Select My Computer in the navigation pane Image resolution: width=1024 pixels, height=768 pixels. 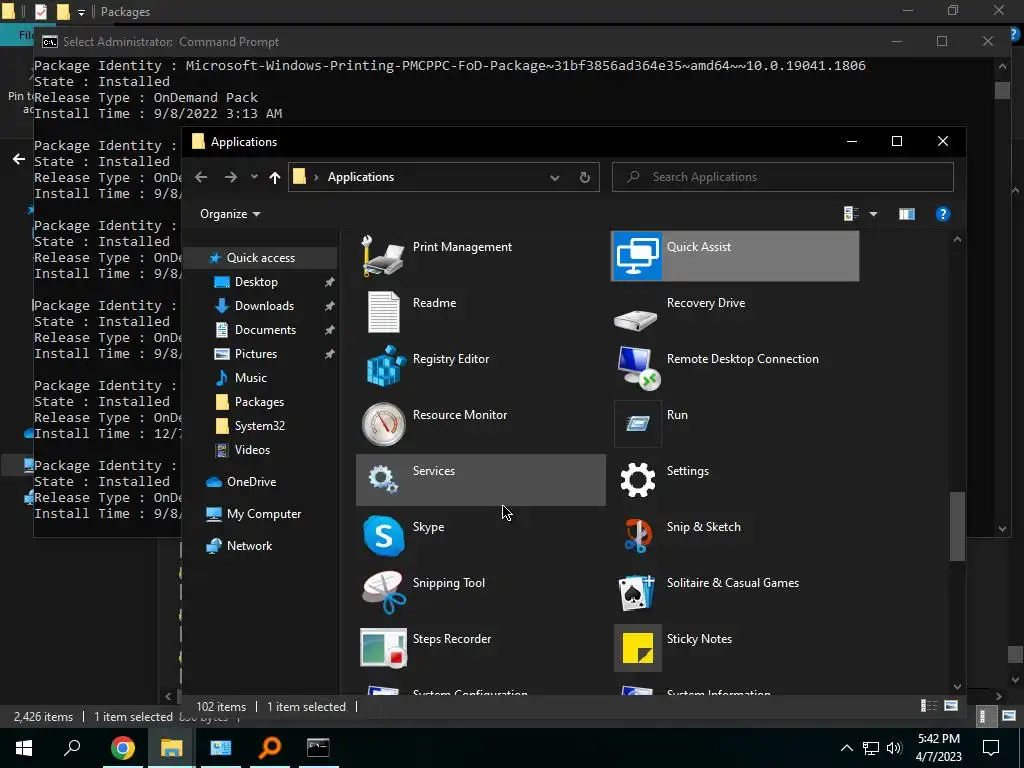[264, 514]
